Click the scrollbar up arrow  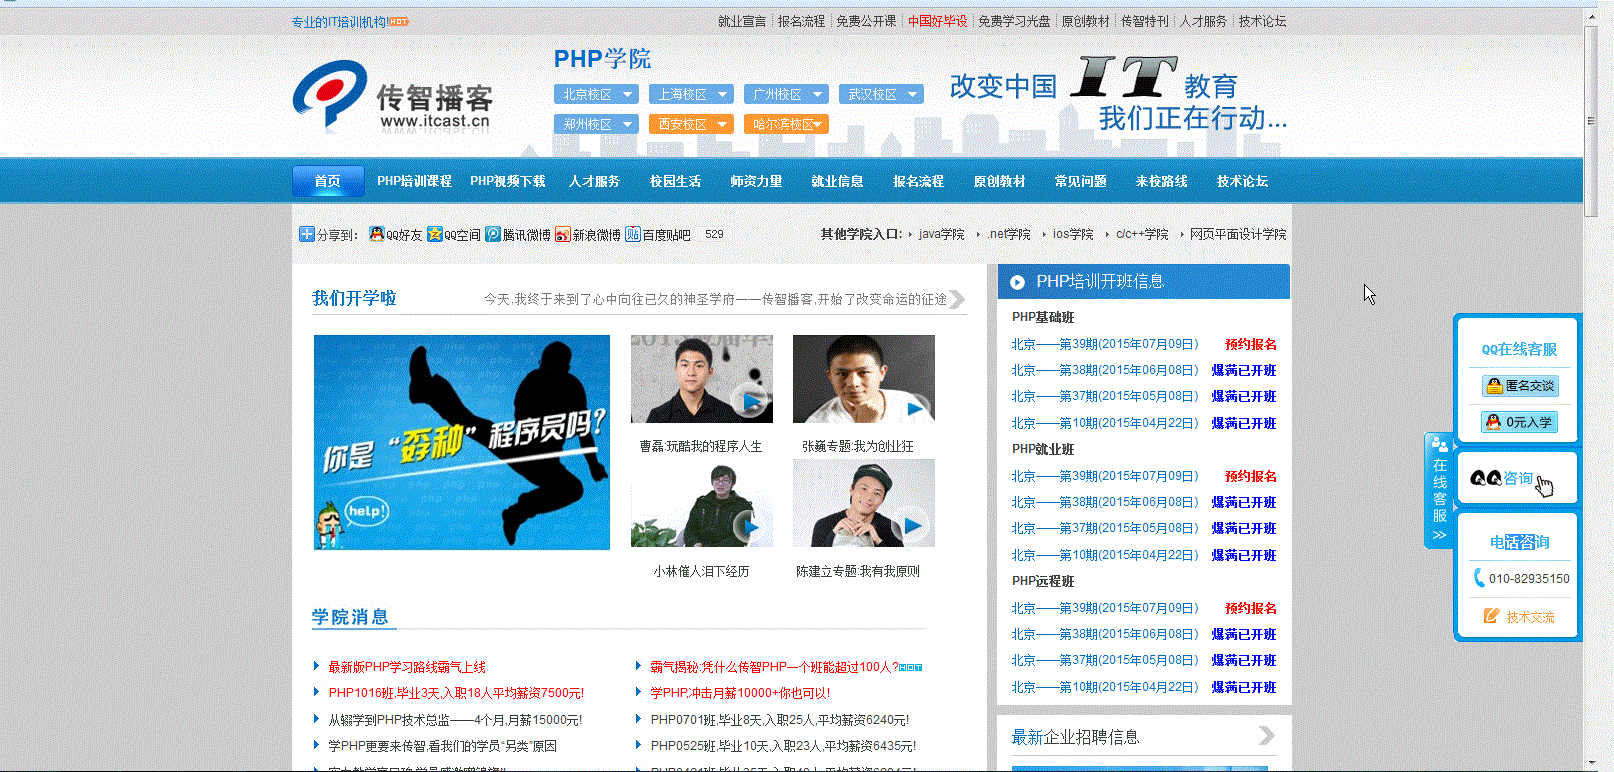click(x=1590, y=17)
